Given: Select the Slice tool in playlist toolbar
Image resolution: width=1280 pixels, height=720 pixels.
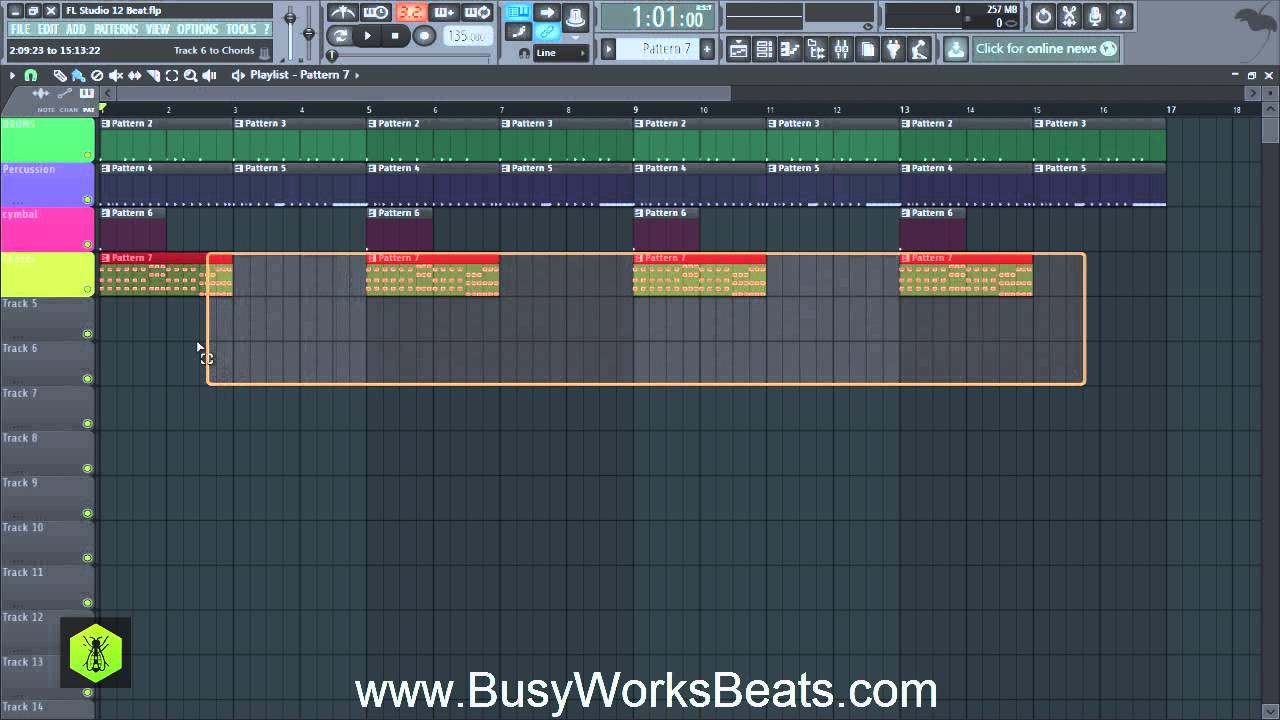Looking at the screenshot, I should tap(153, 75).
